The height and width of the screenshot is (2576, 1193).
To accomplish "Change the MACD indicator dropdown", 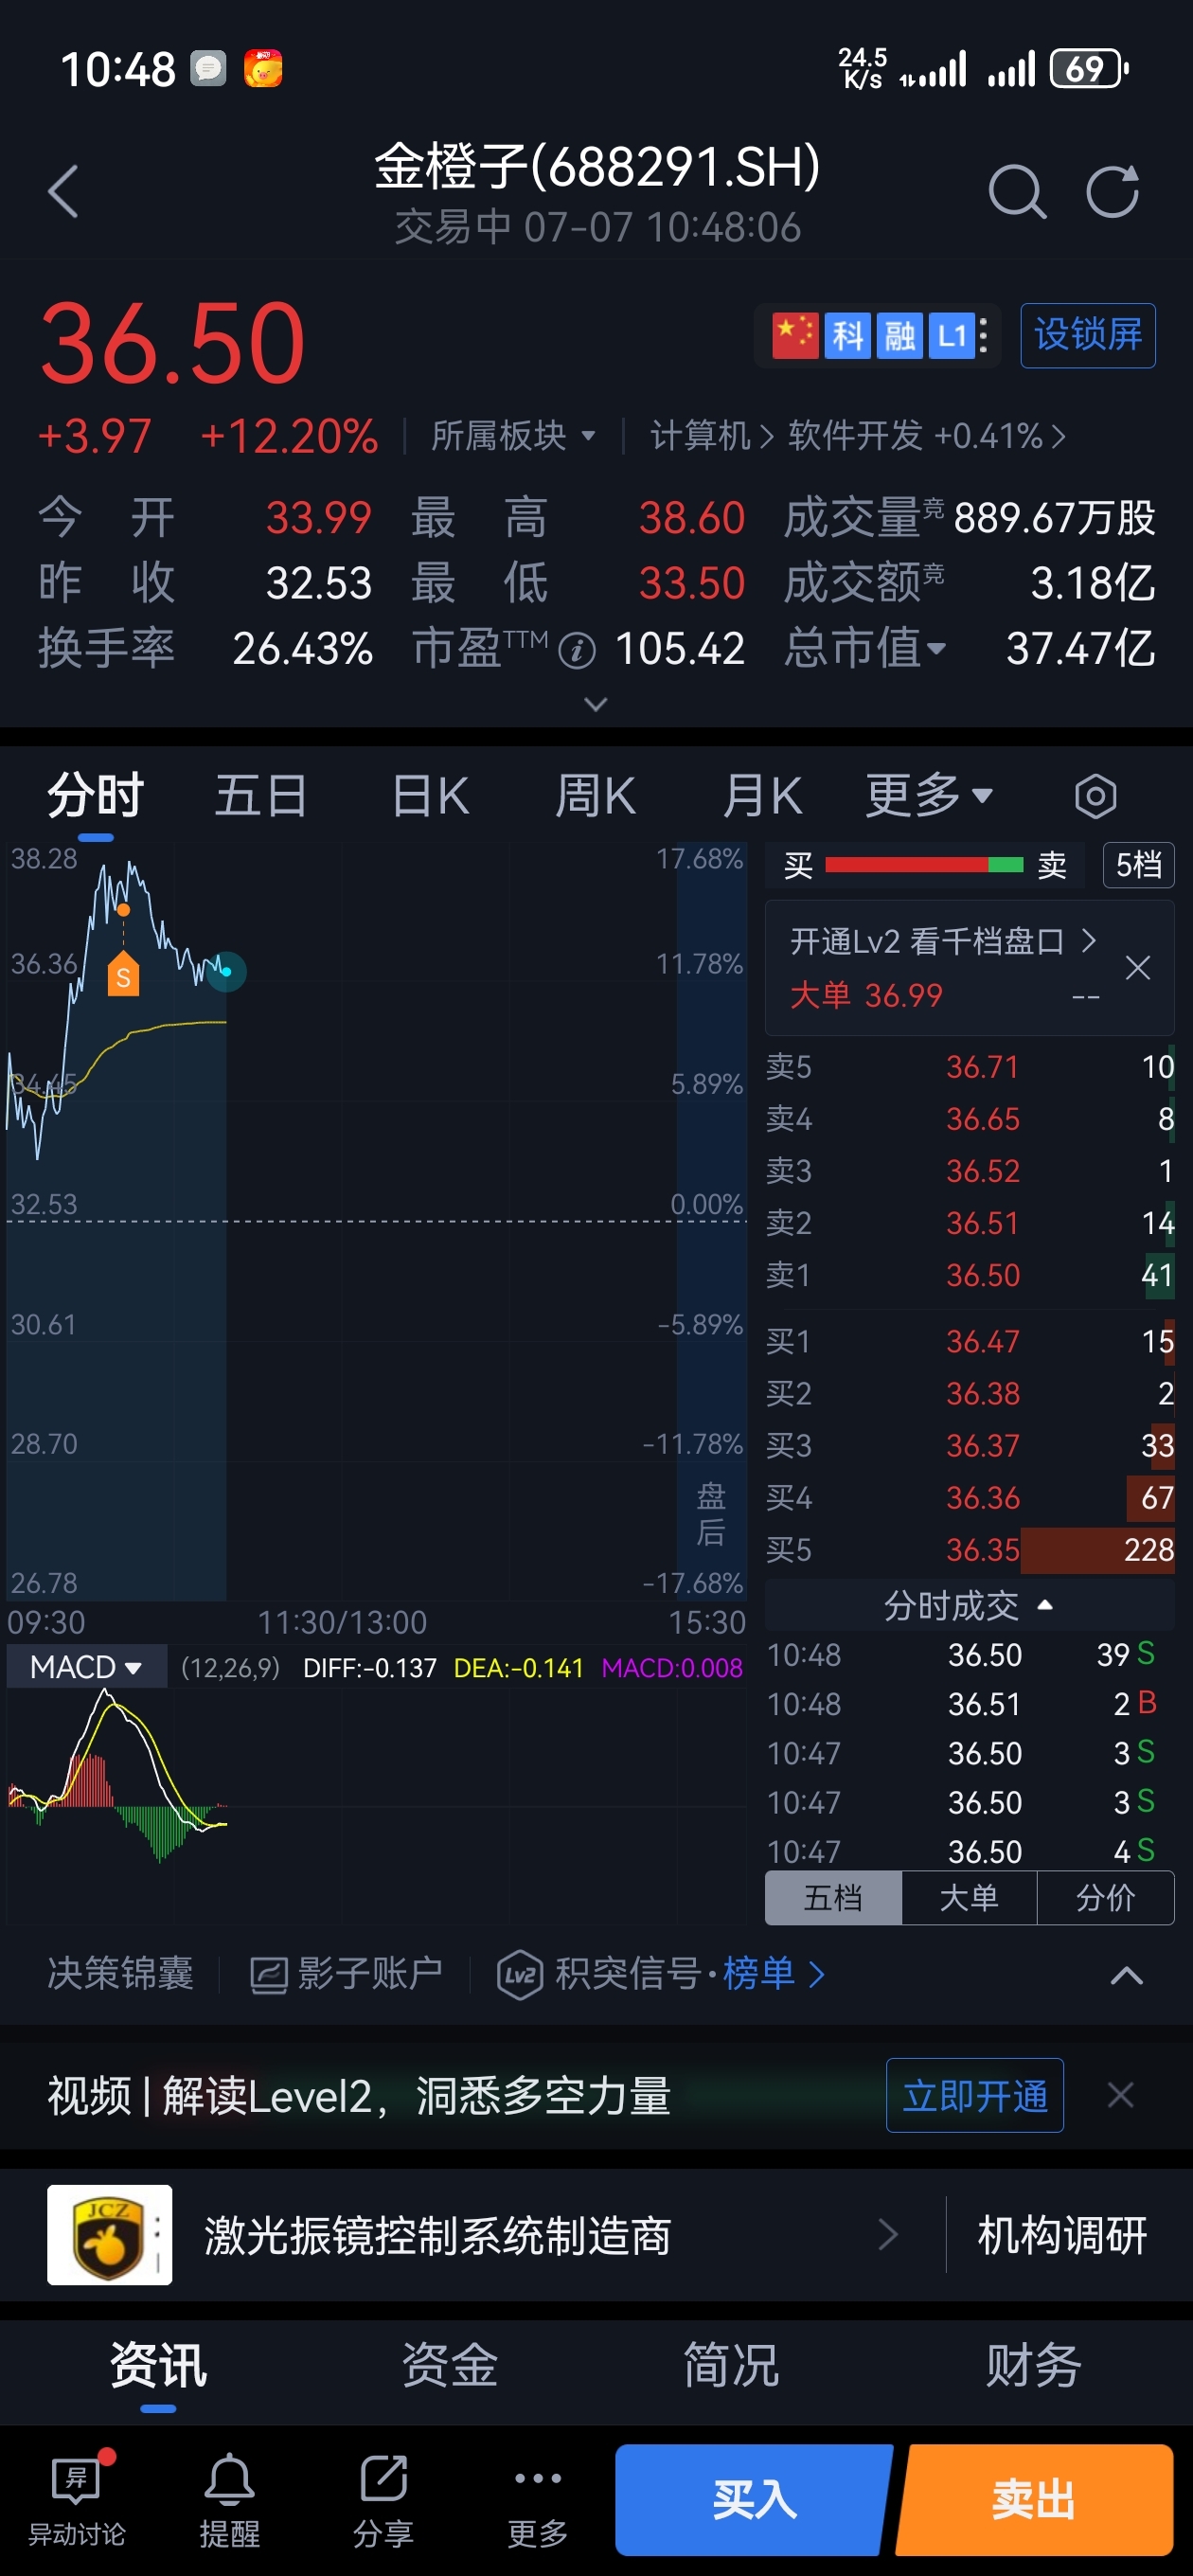I will [x=86, y=1667].
